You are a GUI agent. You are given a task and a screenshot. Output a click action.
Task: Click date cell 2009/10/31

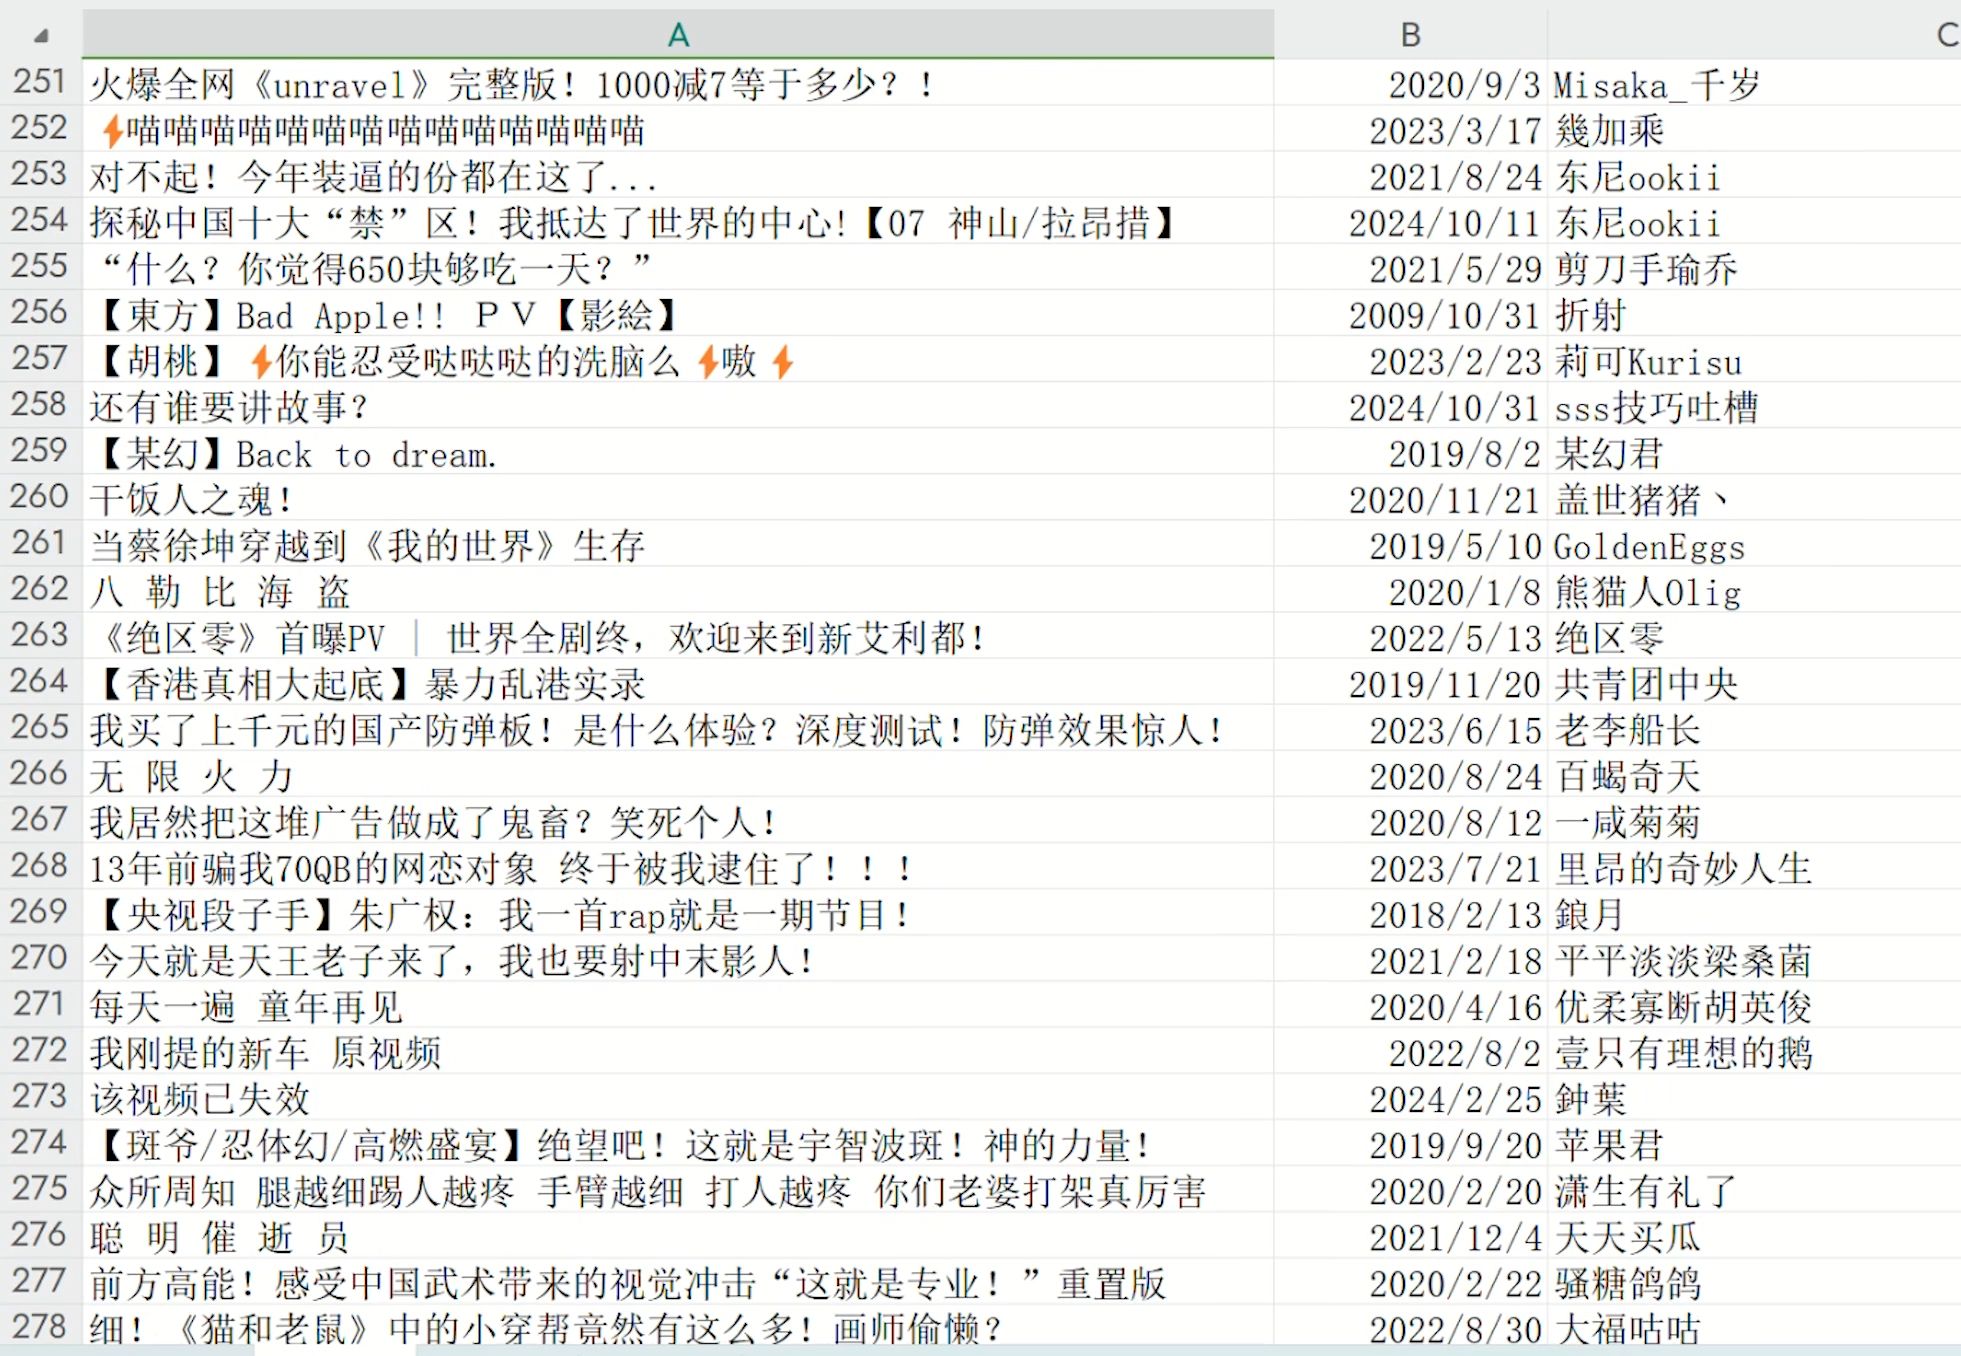[x=1411, y=313]
